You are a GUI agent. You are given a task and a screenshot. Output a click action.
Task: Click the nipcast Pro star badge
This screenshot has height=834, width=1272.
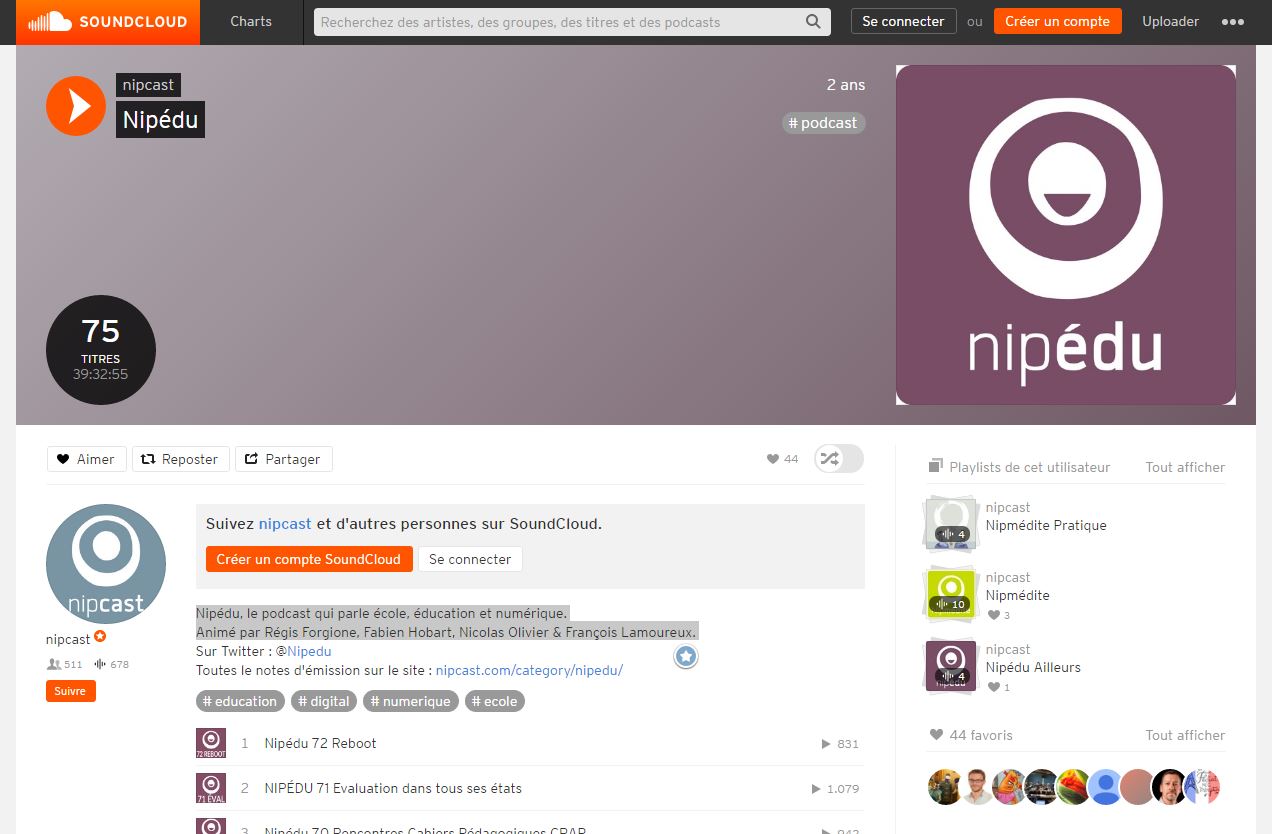100,637
